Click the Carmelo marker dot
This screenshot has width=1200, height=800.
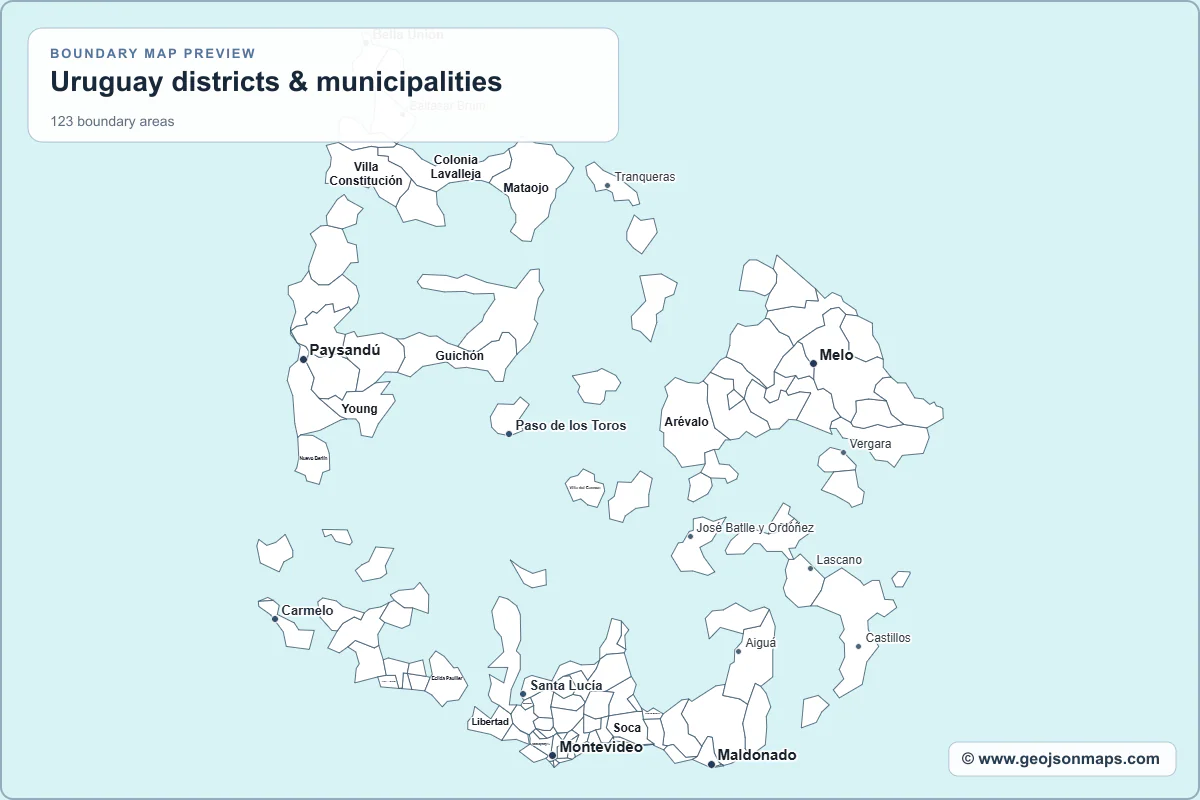tap(275, 618)
